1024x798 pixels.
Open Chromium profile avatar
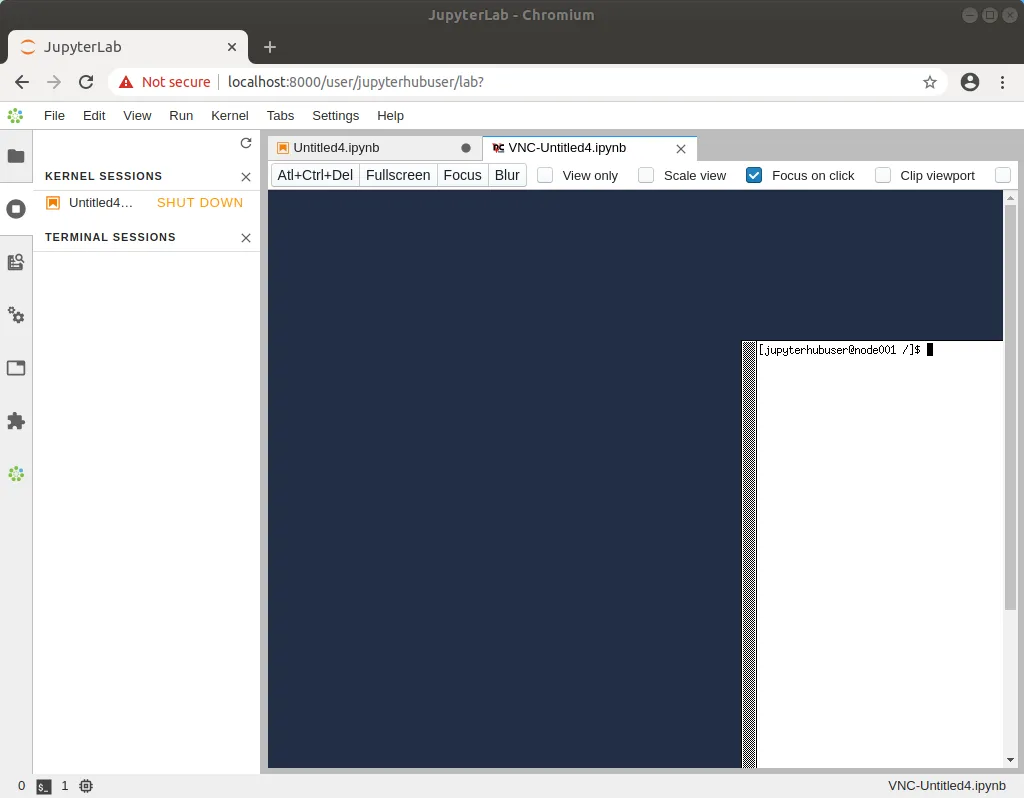pyautogui.click(x=970, y=82)
